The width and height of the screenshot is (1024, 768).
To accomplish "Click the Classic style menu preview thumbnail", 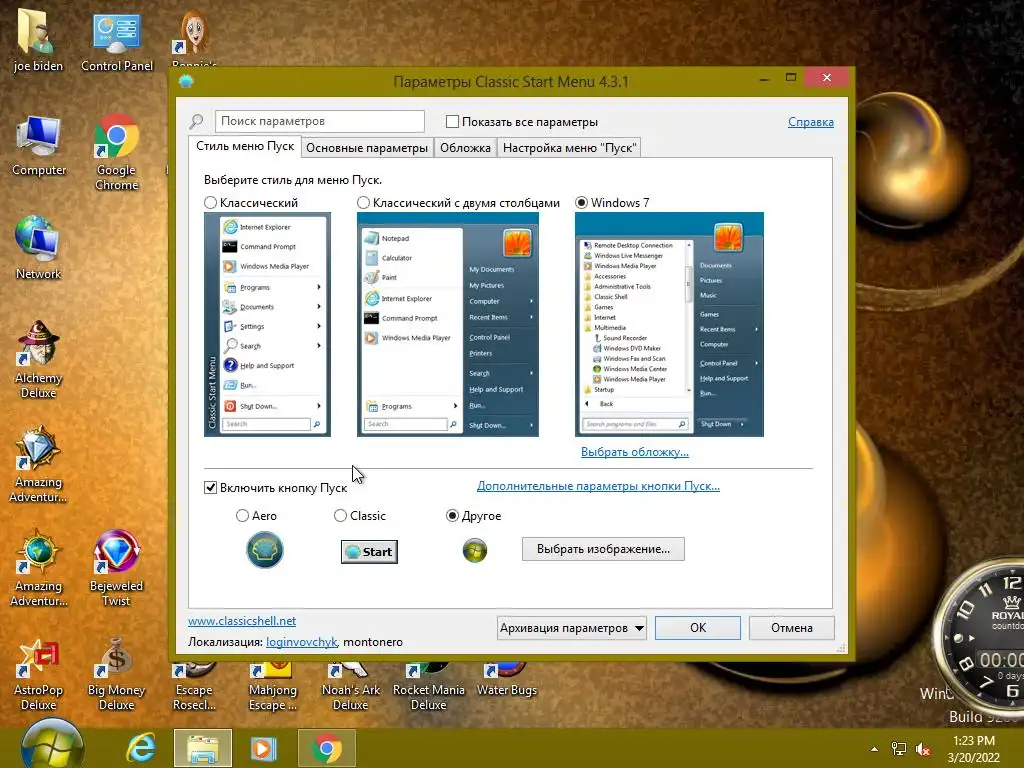I will coord(267,324).
